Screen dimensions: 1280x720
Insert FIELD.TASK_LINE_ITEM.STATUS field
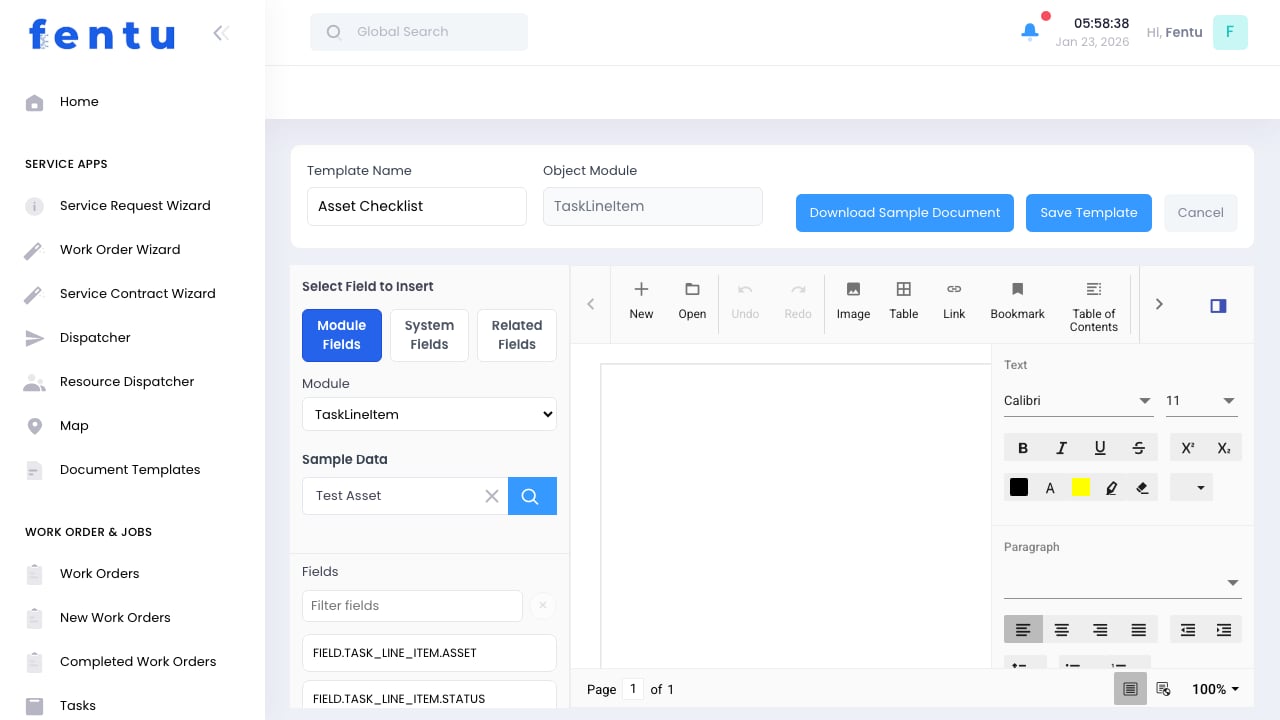[x=429, y=697]
